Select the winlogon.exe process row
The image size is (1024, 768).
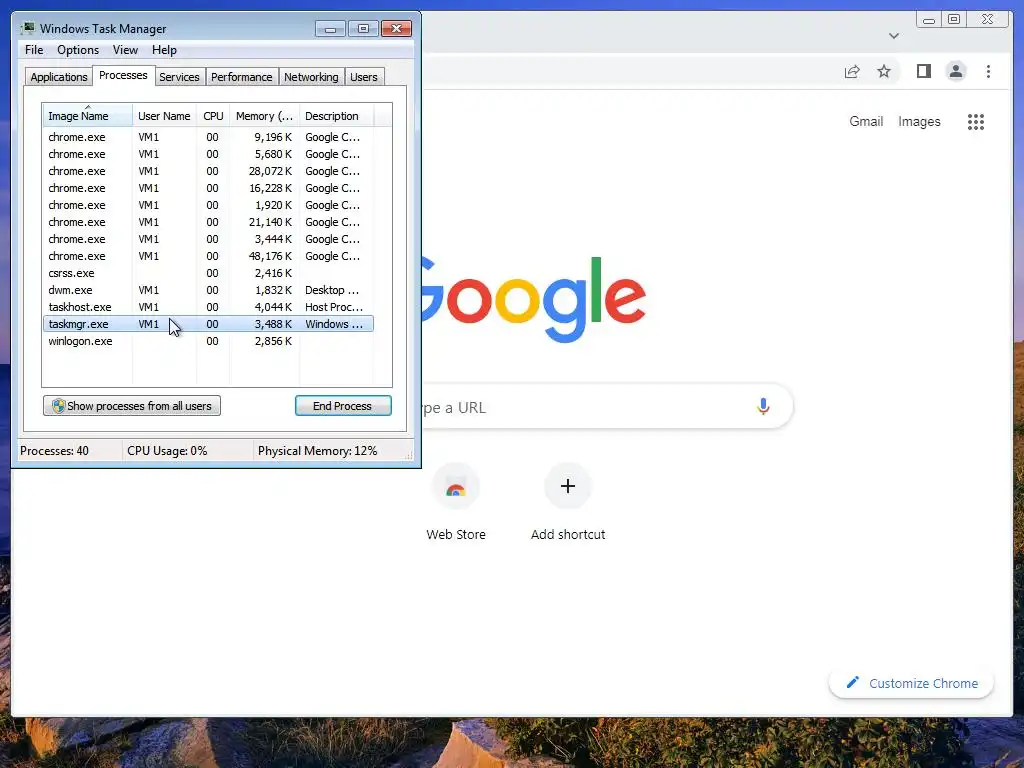(208, 341)
